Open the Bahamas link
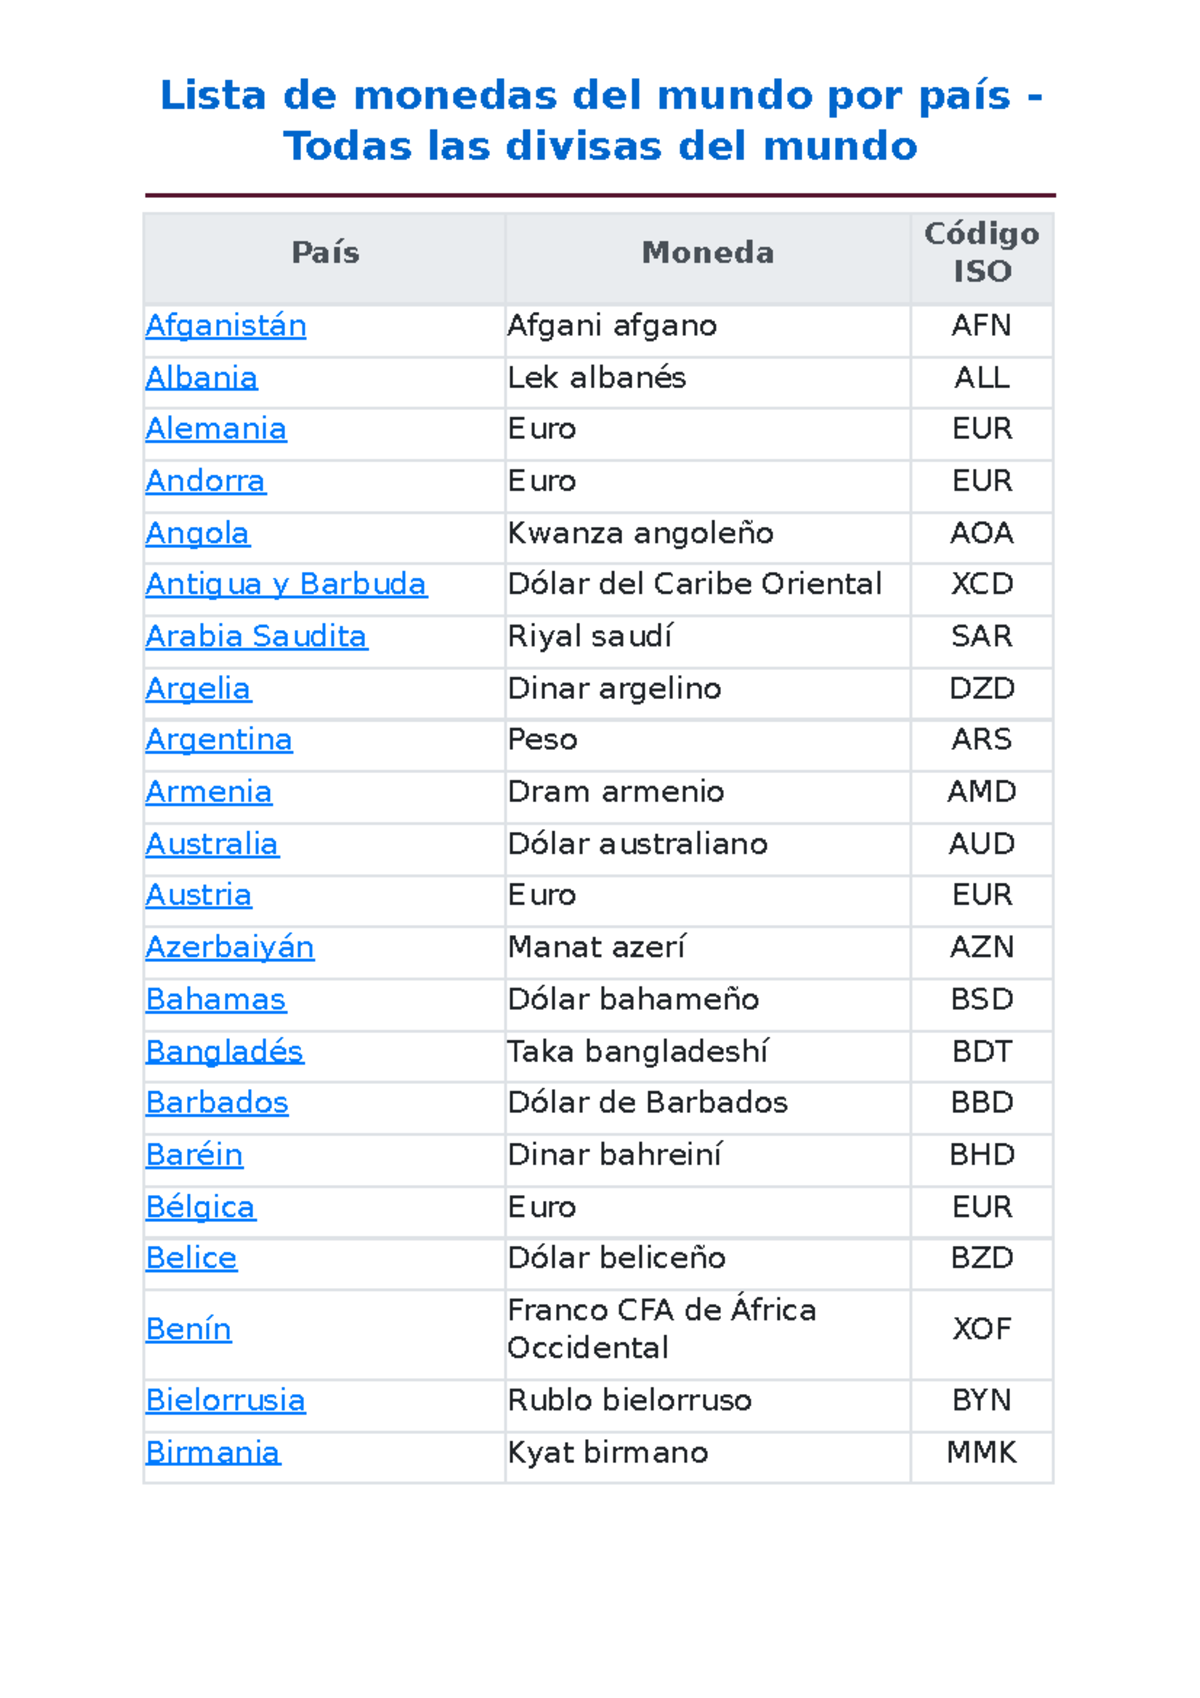Screen dimensions: 1200x1698 tap(216, 999)
